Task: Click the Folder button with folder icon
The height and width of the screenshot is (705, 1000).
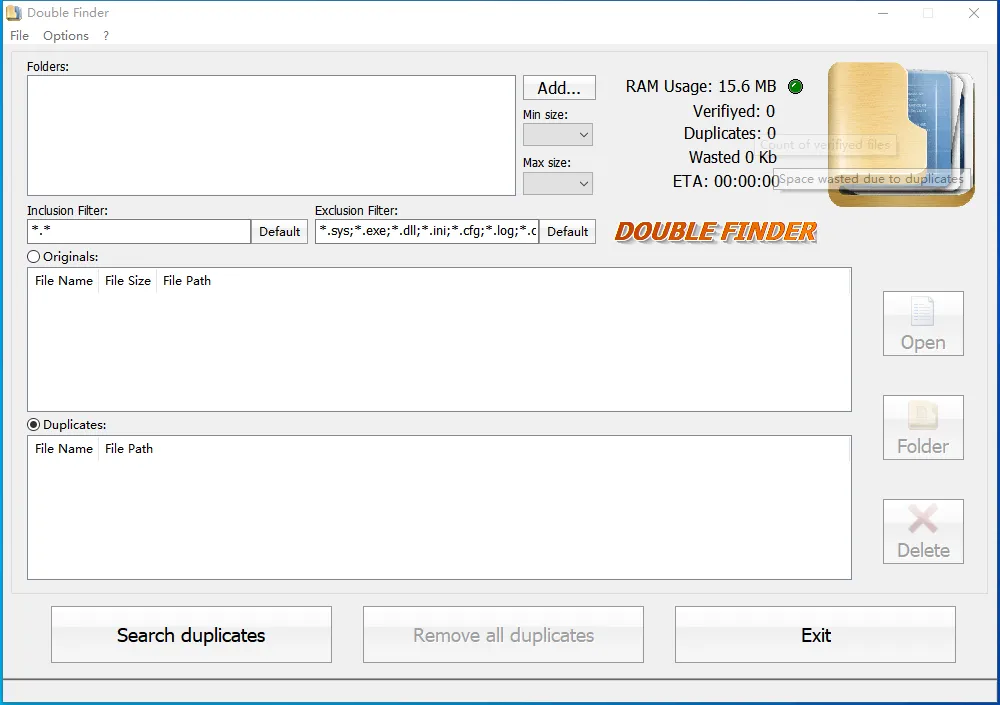Action: pos(923,427)
